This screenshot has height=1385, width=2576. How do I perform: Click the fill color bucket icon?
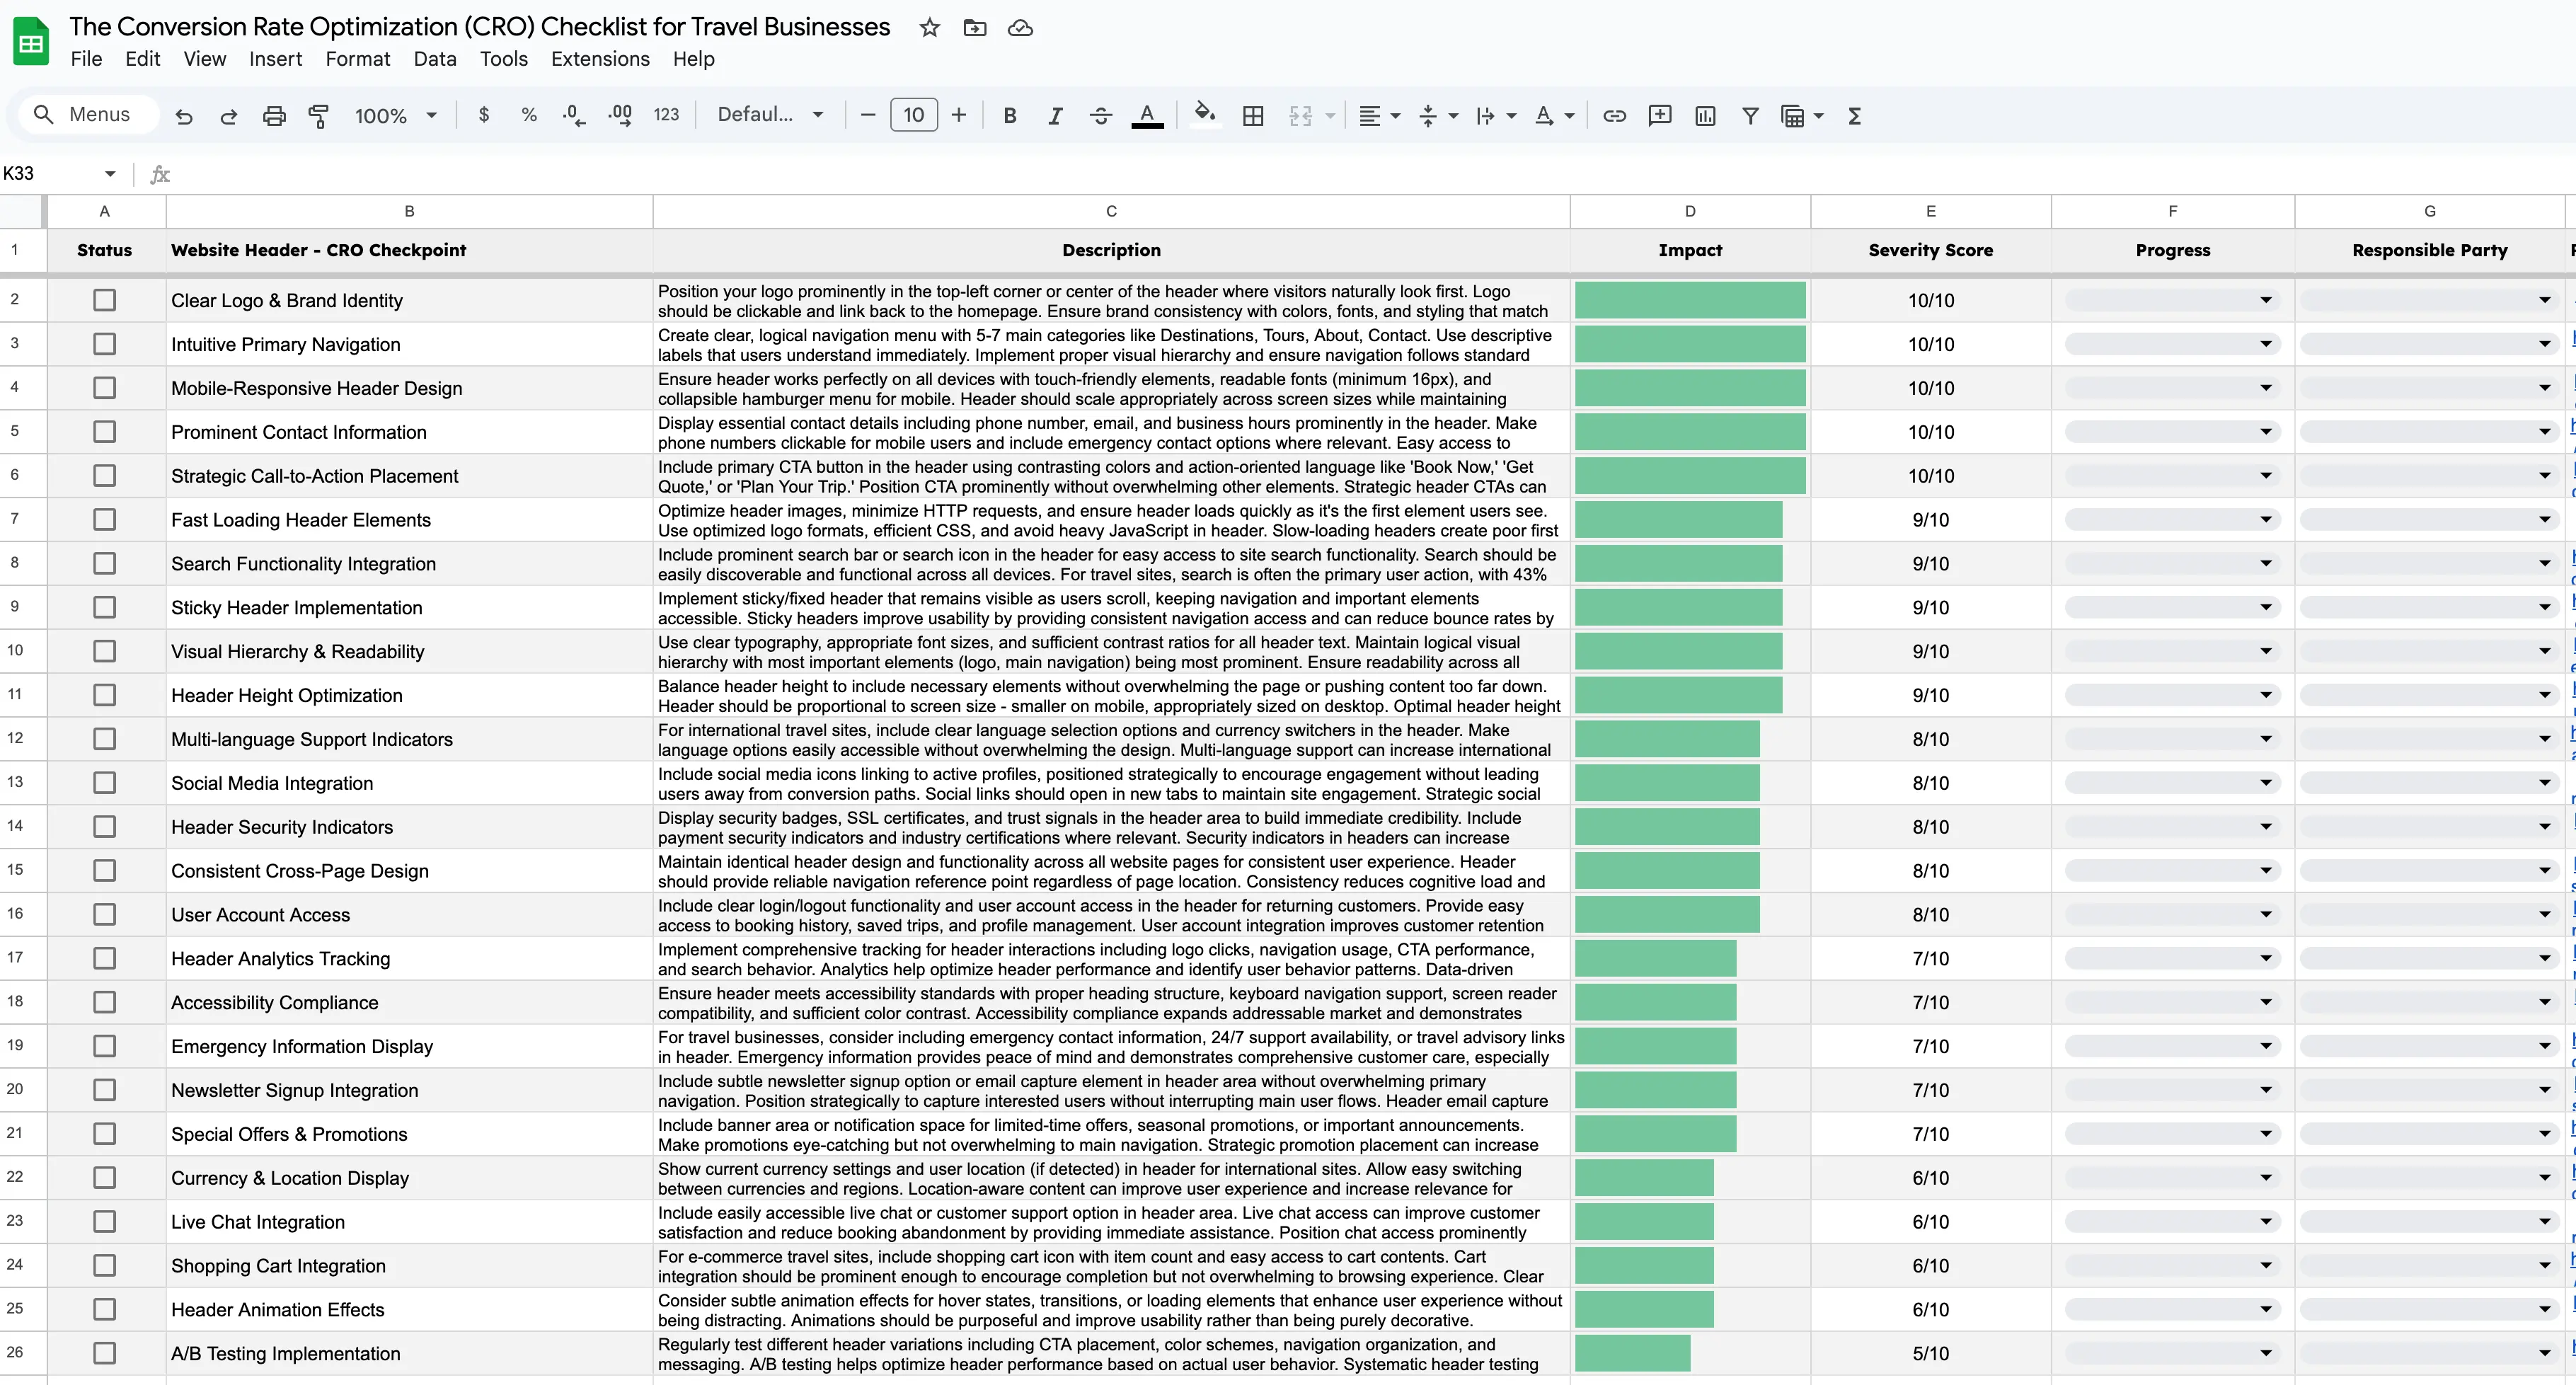point(1205,115)
